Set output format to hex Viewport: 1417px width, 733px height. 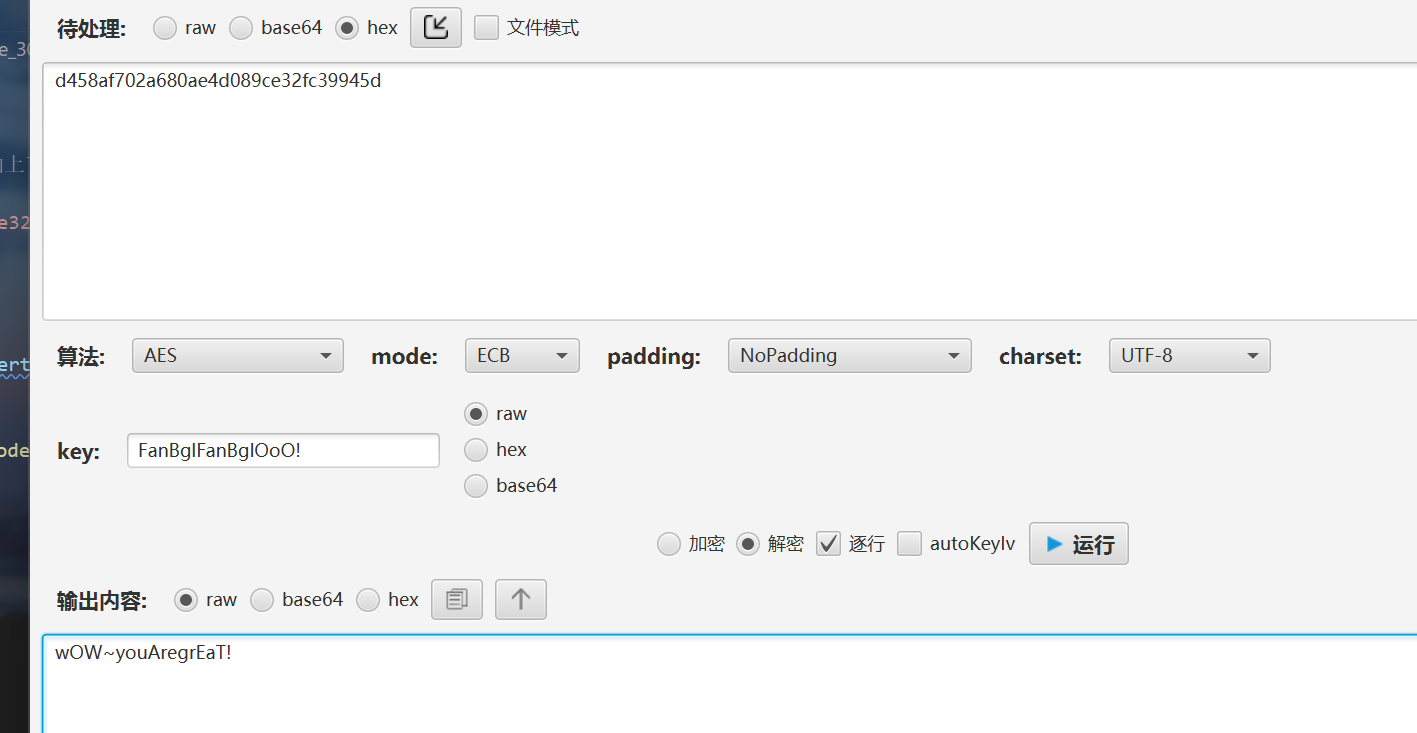click(x=368, y=600)
